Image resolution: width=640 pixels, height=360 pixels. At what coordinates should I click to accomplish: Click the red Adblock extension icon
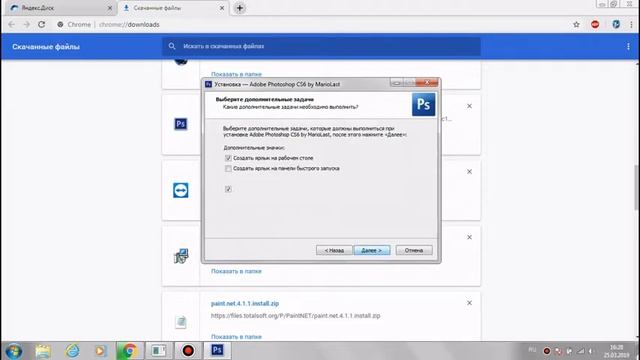595,24
